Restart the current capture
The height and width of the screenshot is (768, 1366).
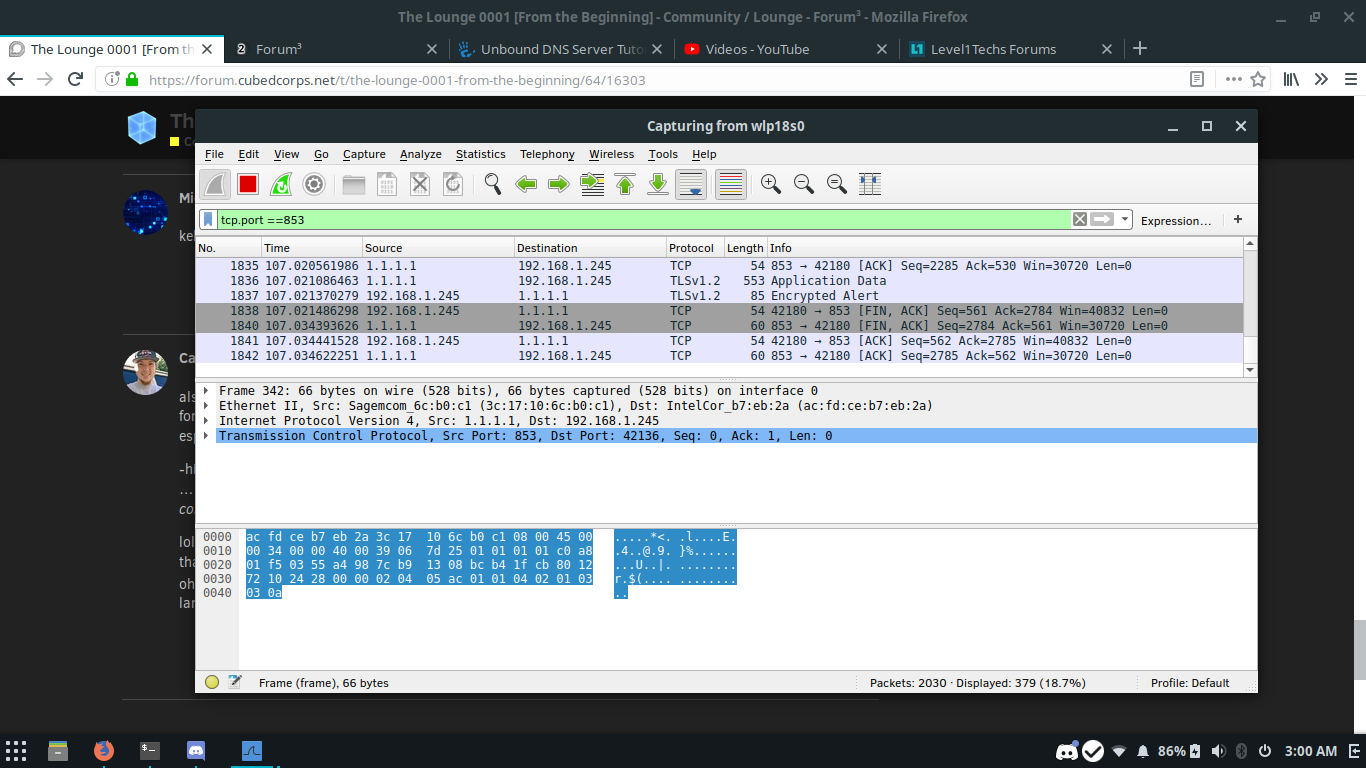point(281,184)
